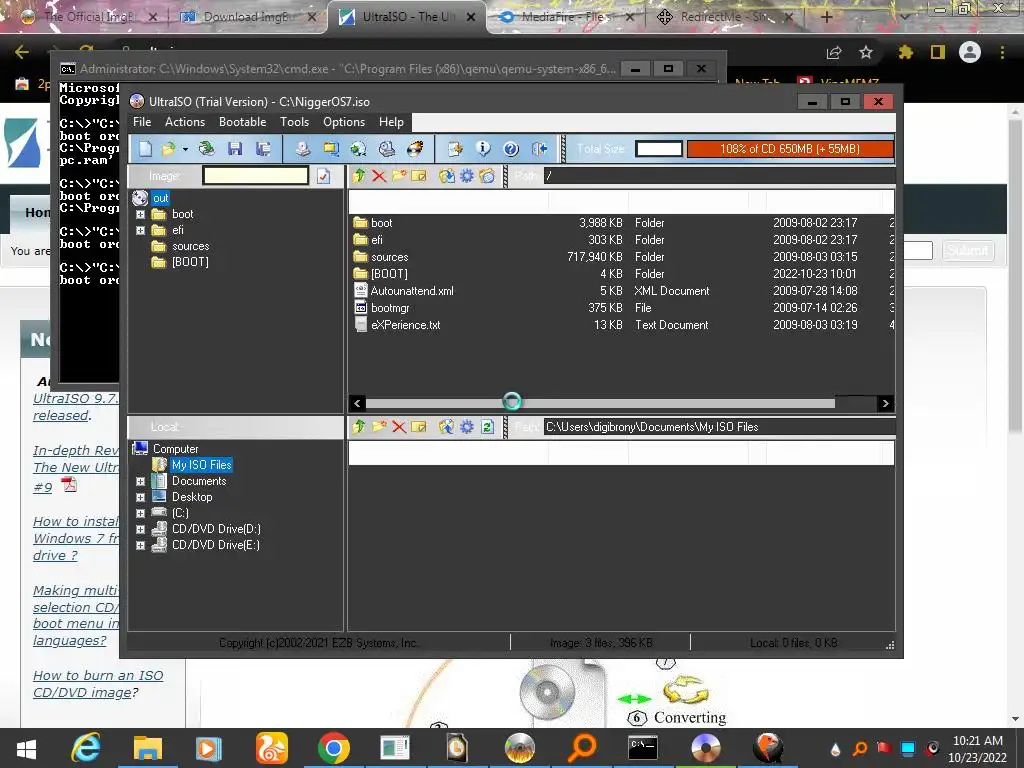The width and height of the screenshot is (1024, 768).
Task: Open the dropdown arrow beside the Open icon
Action: (185, 150)
